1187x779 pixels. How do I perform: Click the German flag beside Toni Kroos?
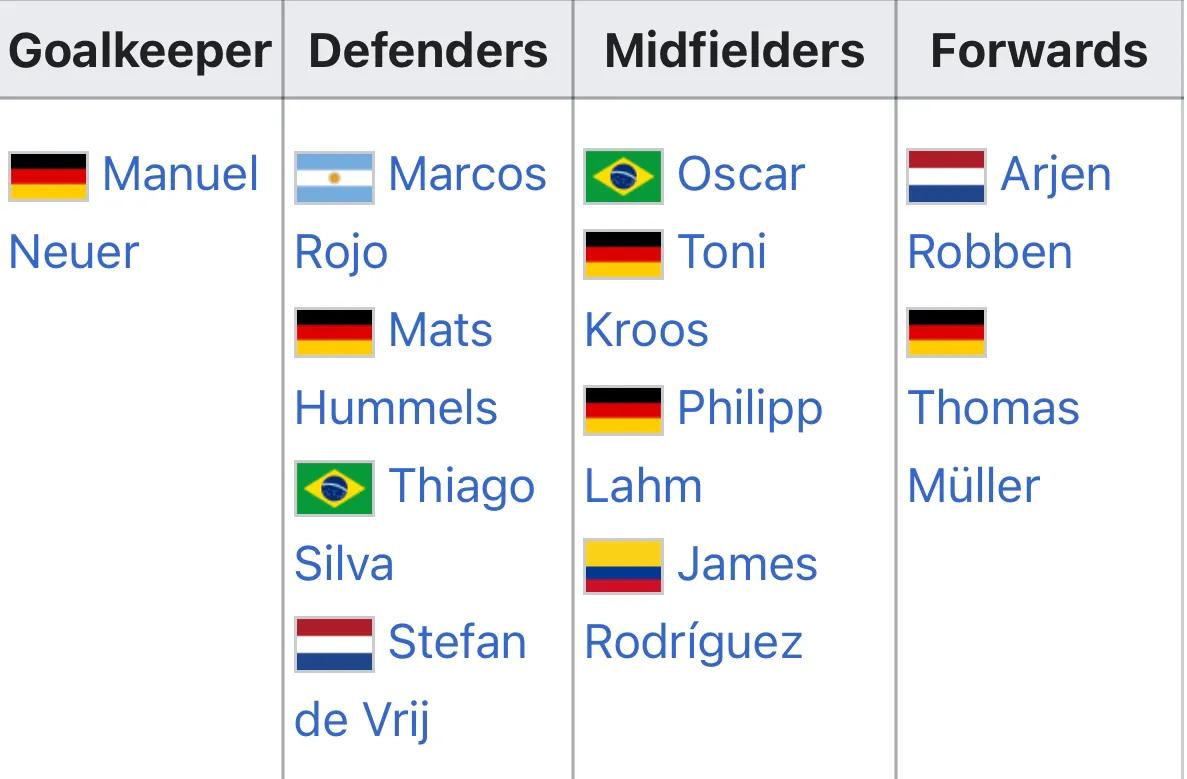point(624,254)
